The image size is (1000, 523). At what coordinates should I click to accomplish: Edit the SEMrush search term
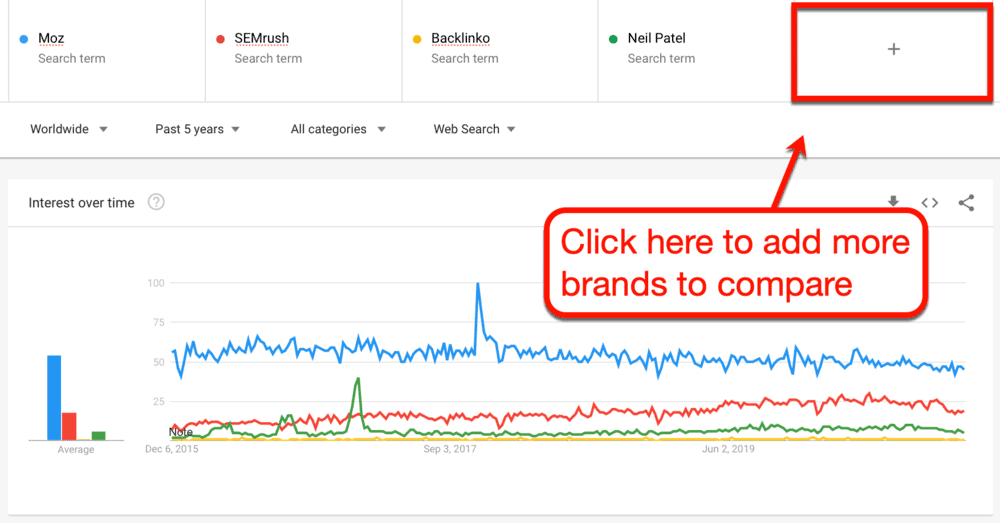point(262,39)
